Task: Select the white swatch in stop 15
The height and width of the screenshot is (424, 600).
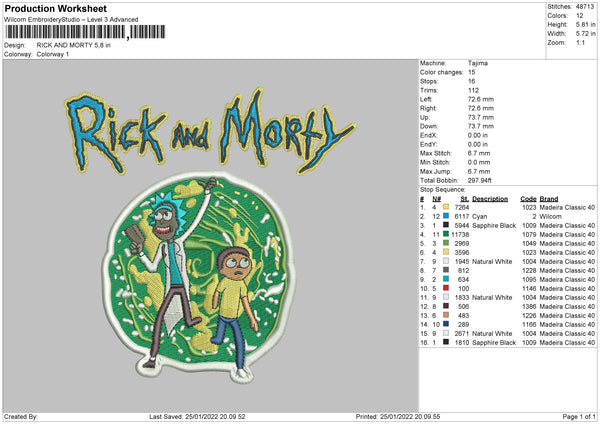Action: (x=446, y=333)
